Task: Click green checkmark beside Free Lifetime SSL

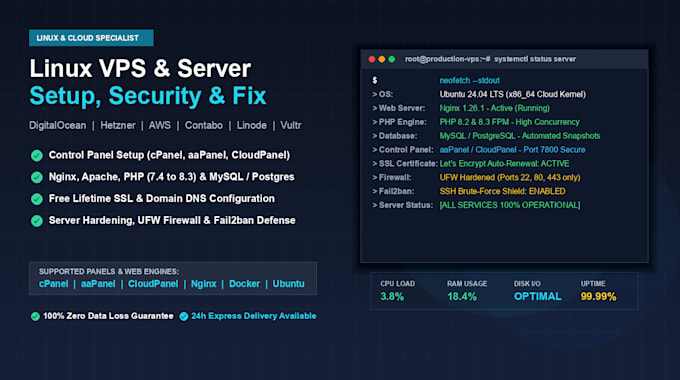Action: (37, 199)
